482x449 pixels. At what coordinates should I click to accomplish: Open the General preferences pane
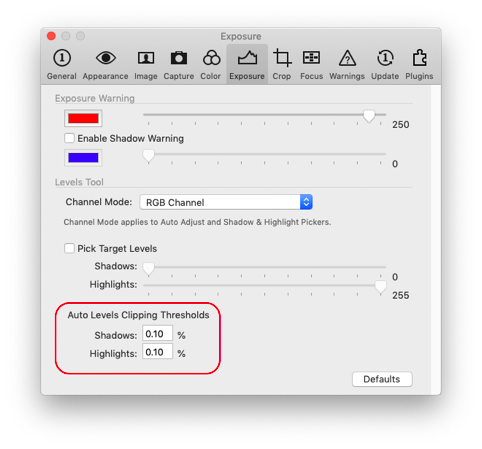point(62,65)
